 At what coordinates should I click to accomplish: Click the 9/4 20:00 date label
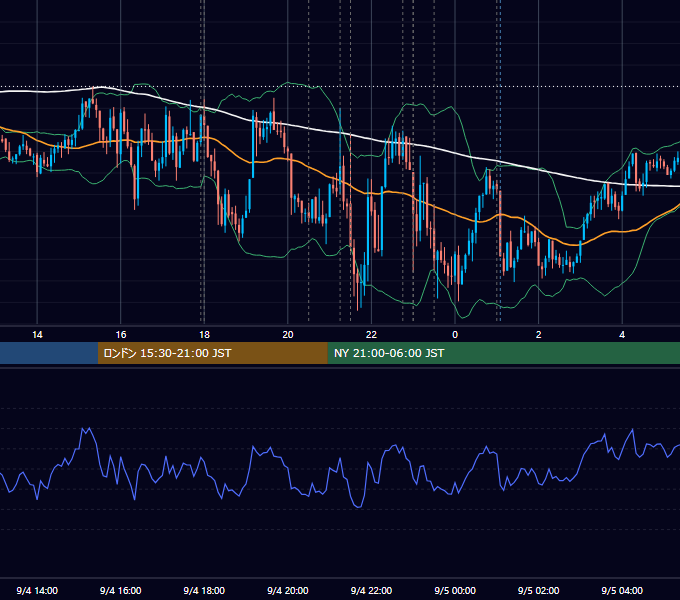288,590
